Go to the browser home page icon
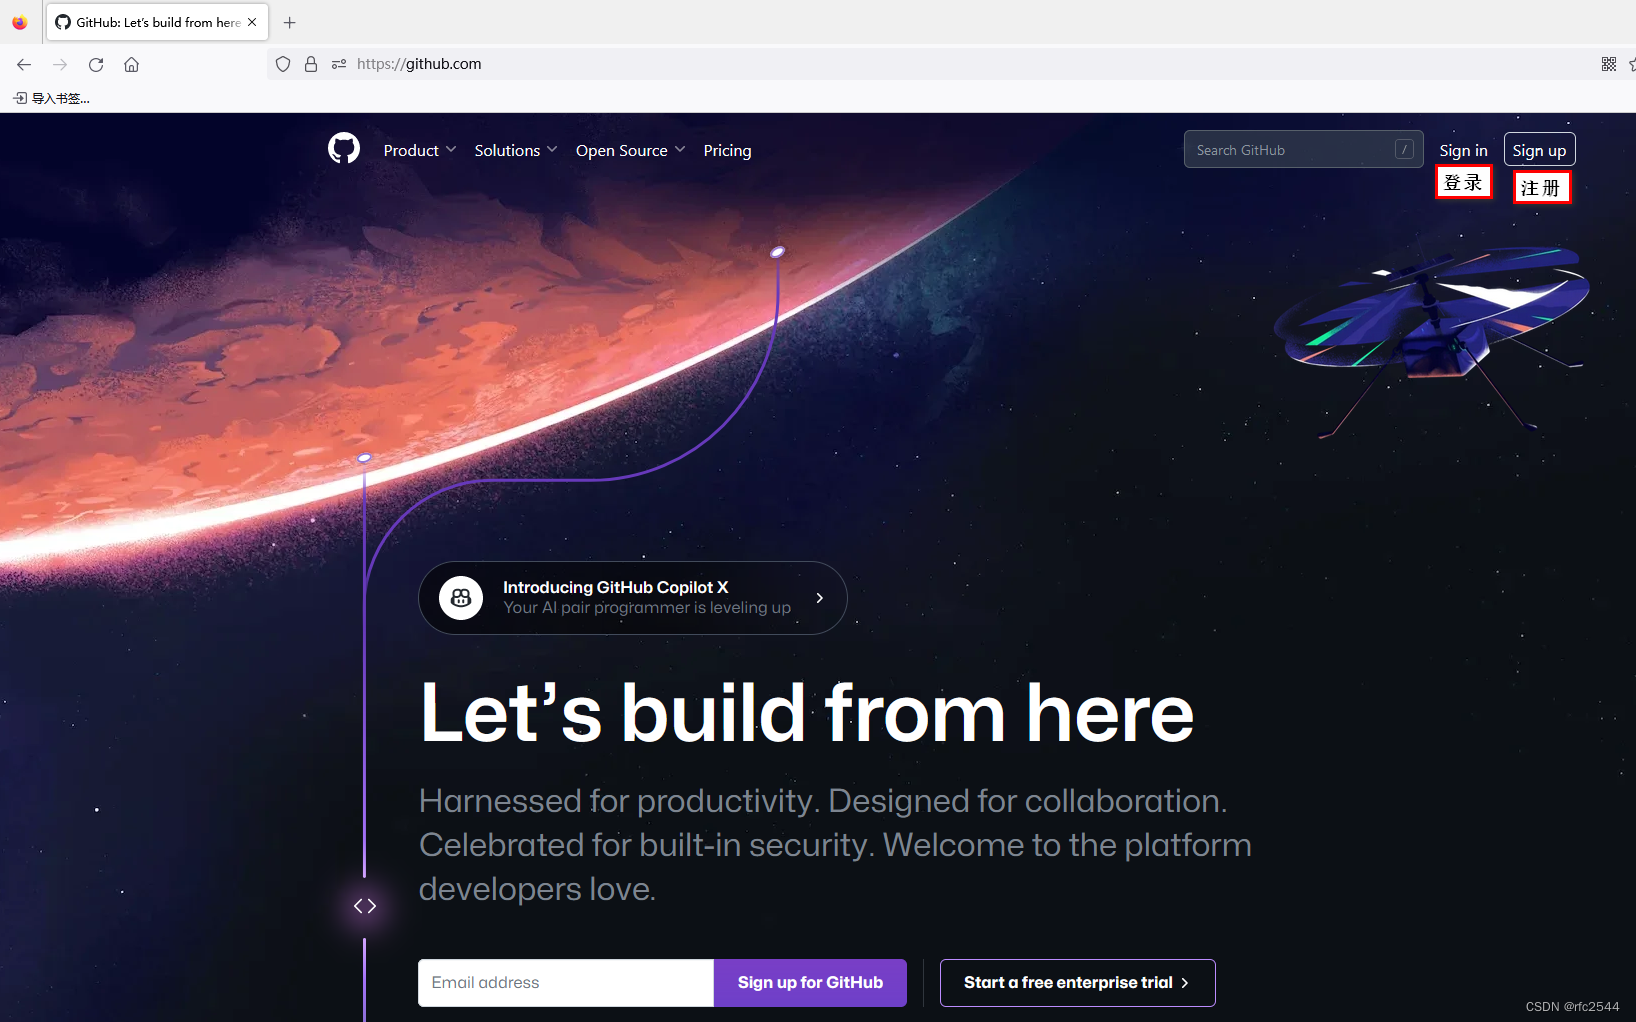This screenshot has width=1636, height=1022. click(x=131, y=64)
